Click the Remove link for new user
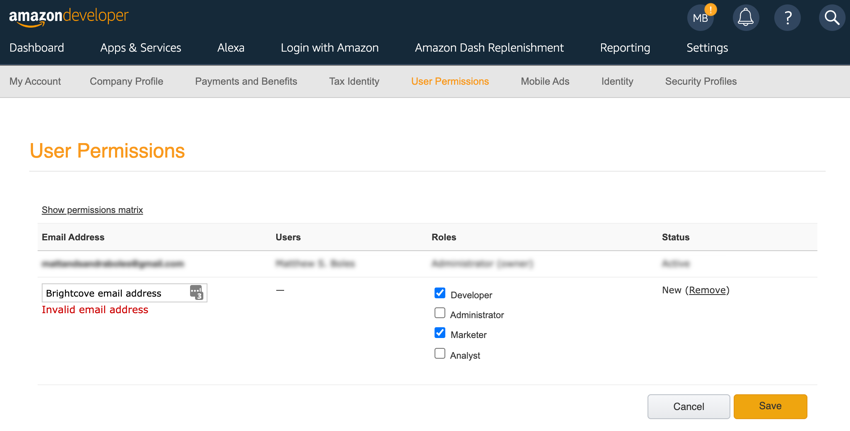 [707, 290]
